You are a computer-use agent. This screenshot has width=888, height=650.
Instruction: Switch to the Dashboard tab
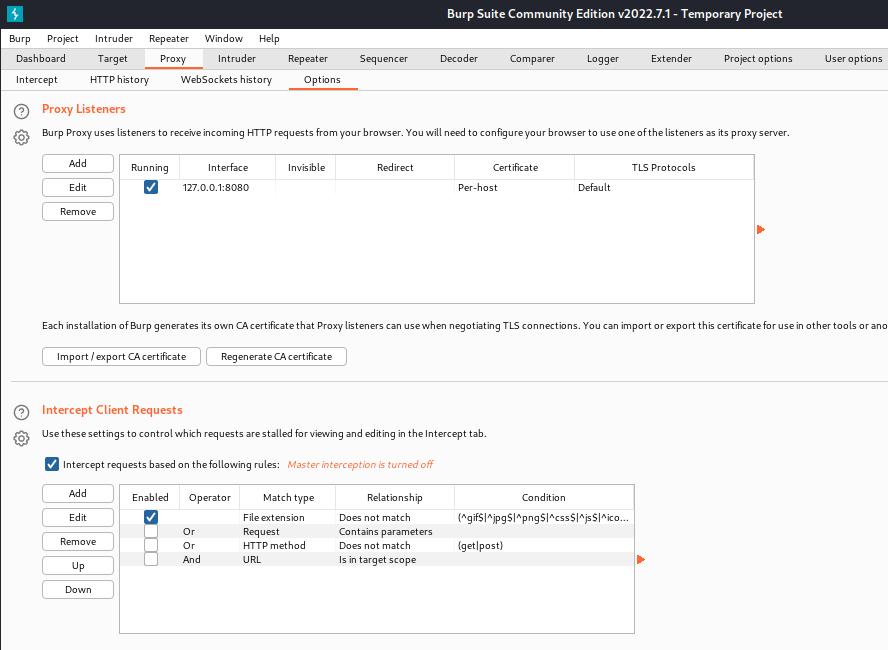[x=41, y=58]
